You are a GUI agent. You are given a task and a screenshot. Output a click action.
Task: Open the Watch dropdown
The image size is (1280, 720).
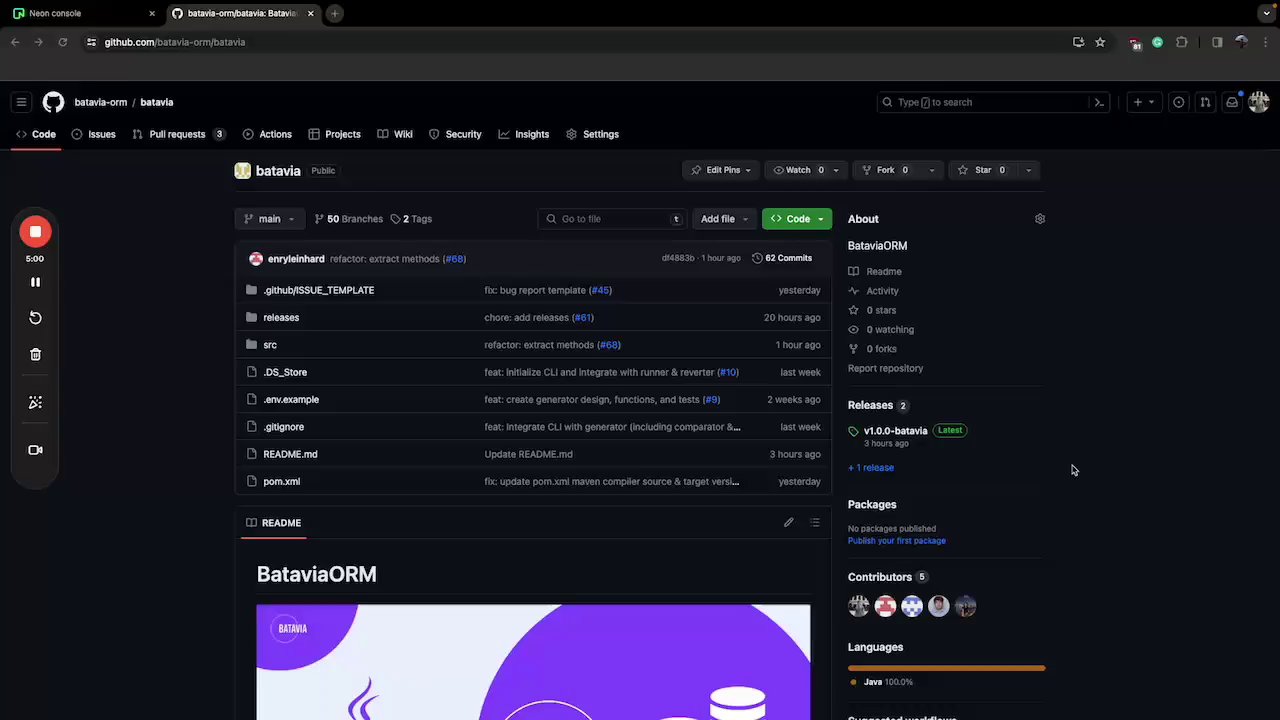(807, 170)
